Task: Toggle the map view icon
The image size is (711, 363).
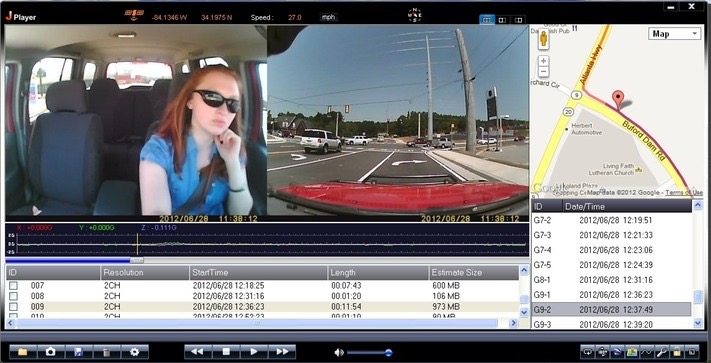Action: point(632,352)
